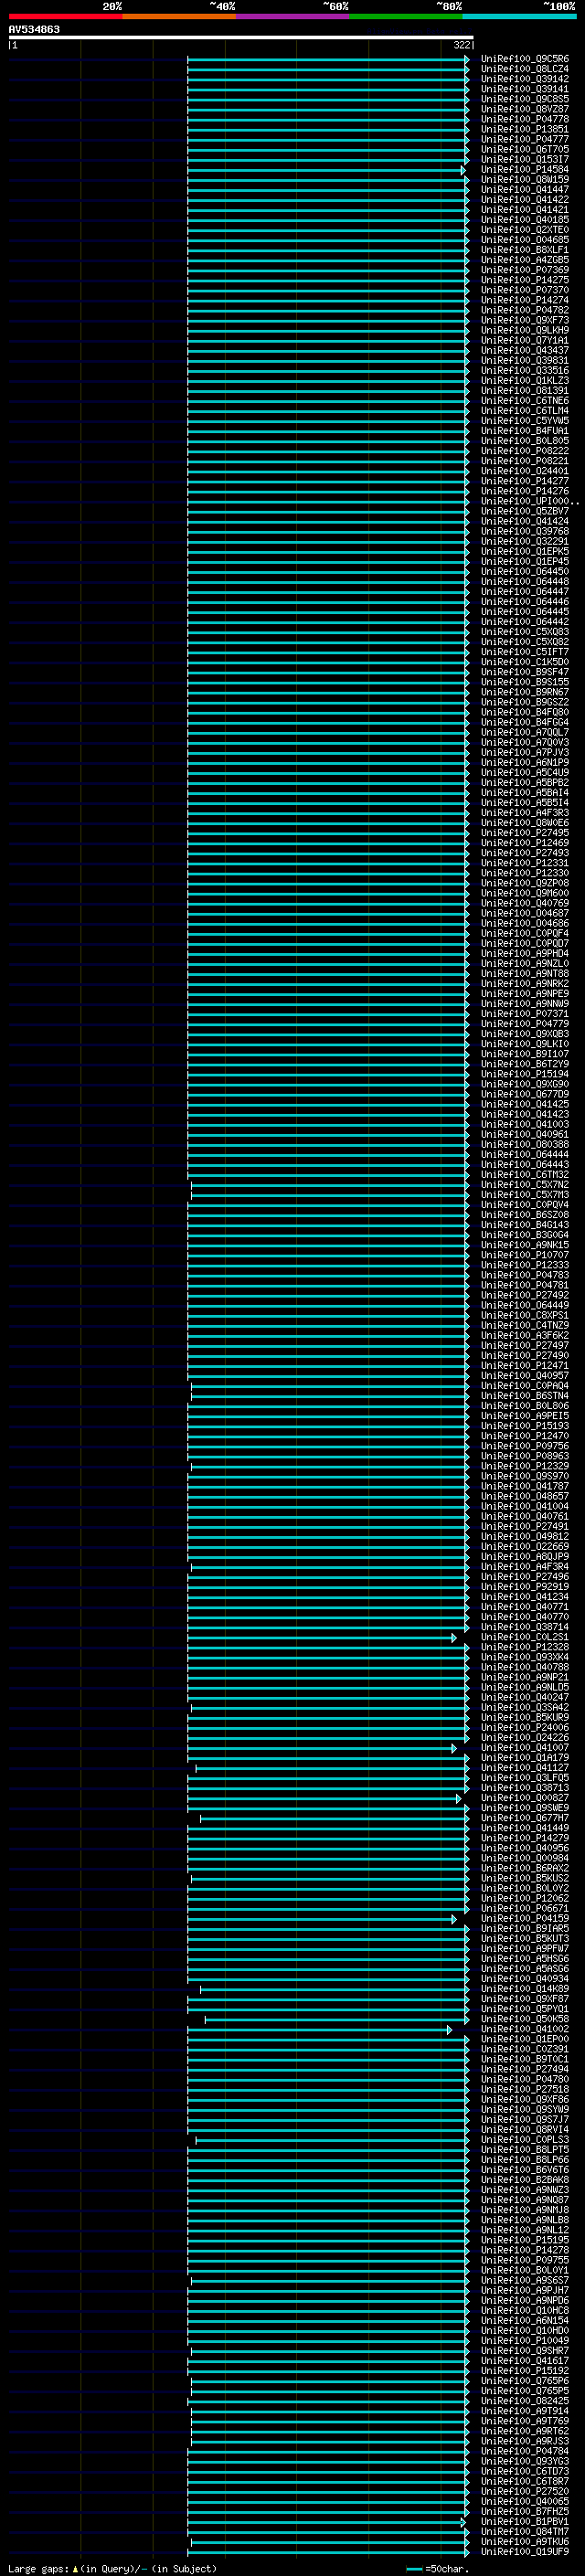Select the UniRef100_Q9XF73 label
This screenshot has width=585, height=2576.
point(525,321)
